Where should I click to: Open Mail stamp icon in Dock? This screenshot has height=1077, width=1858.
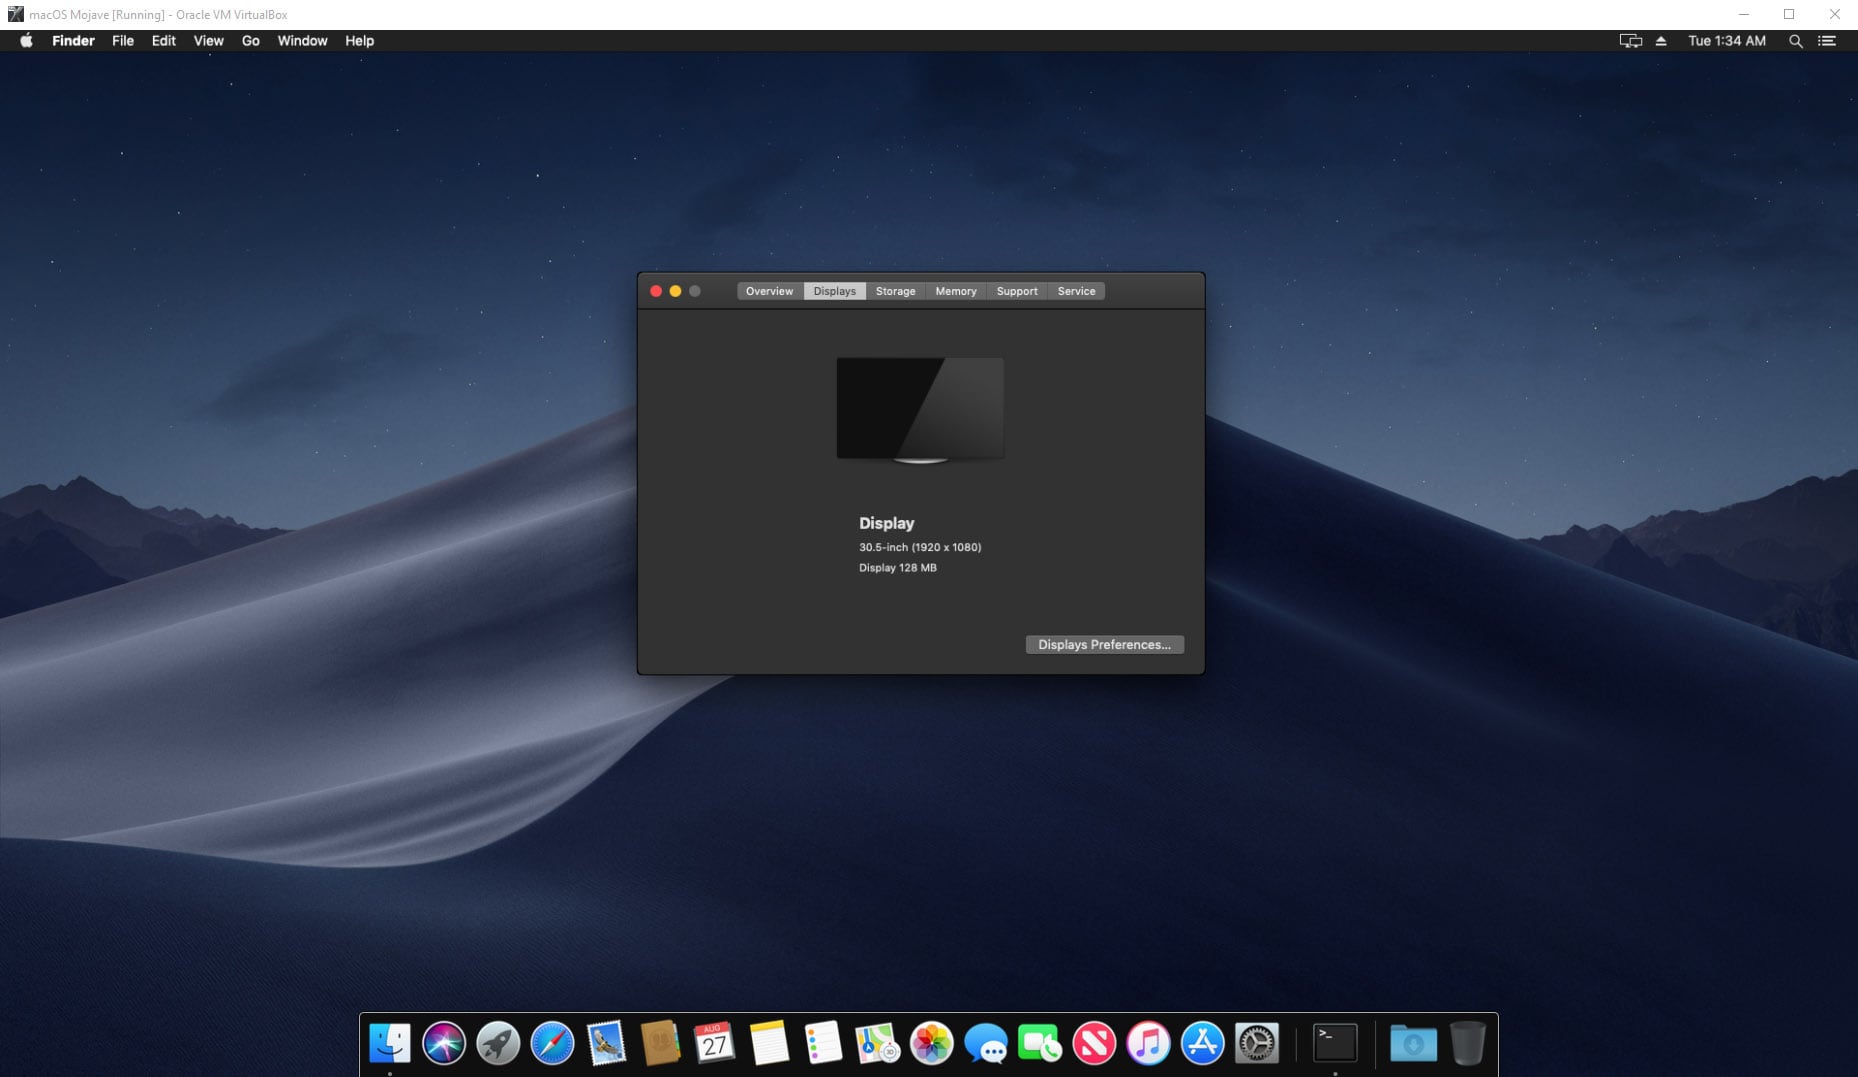coord(606,1044)
